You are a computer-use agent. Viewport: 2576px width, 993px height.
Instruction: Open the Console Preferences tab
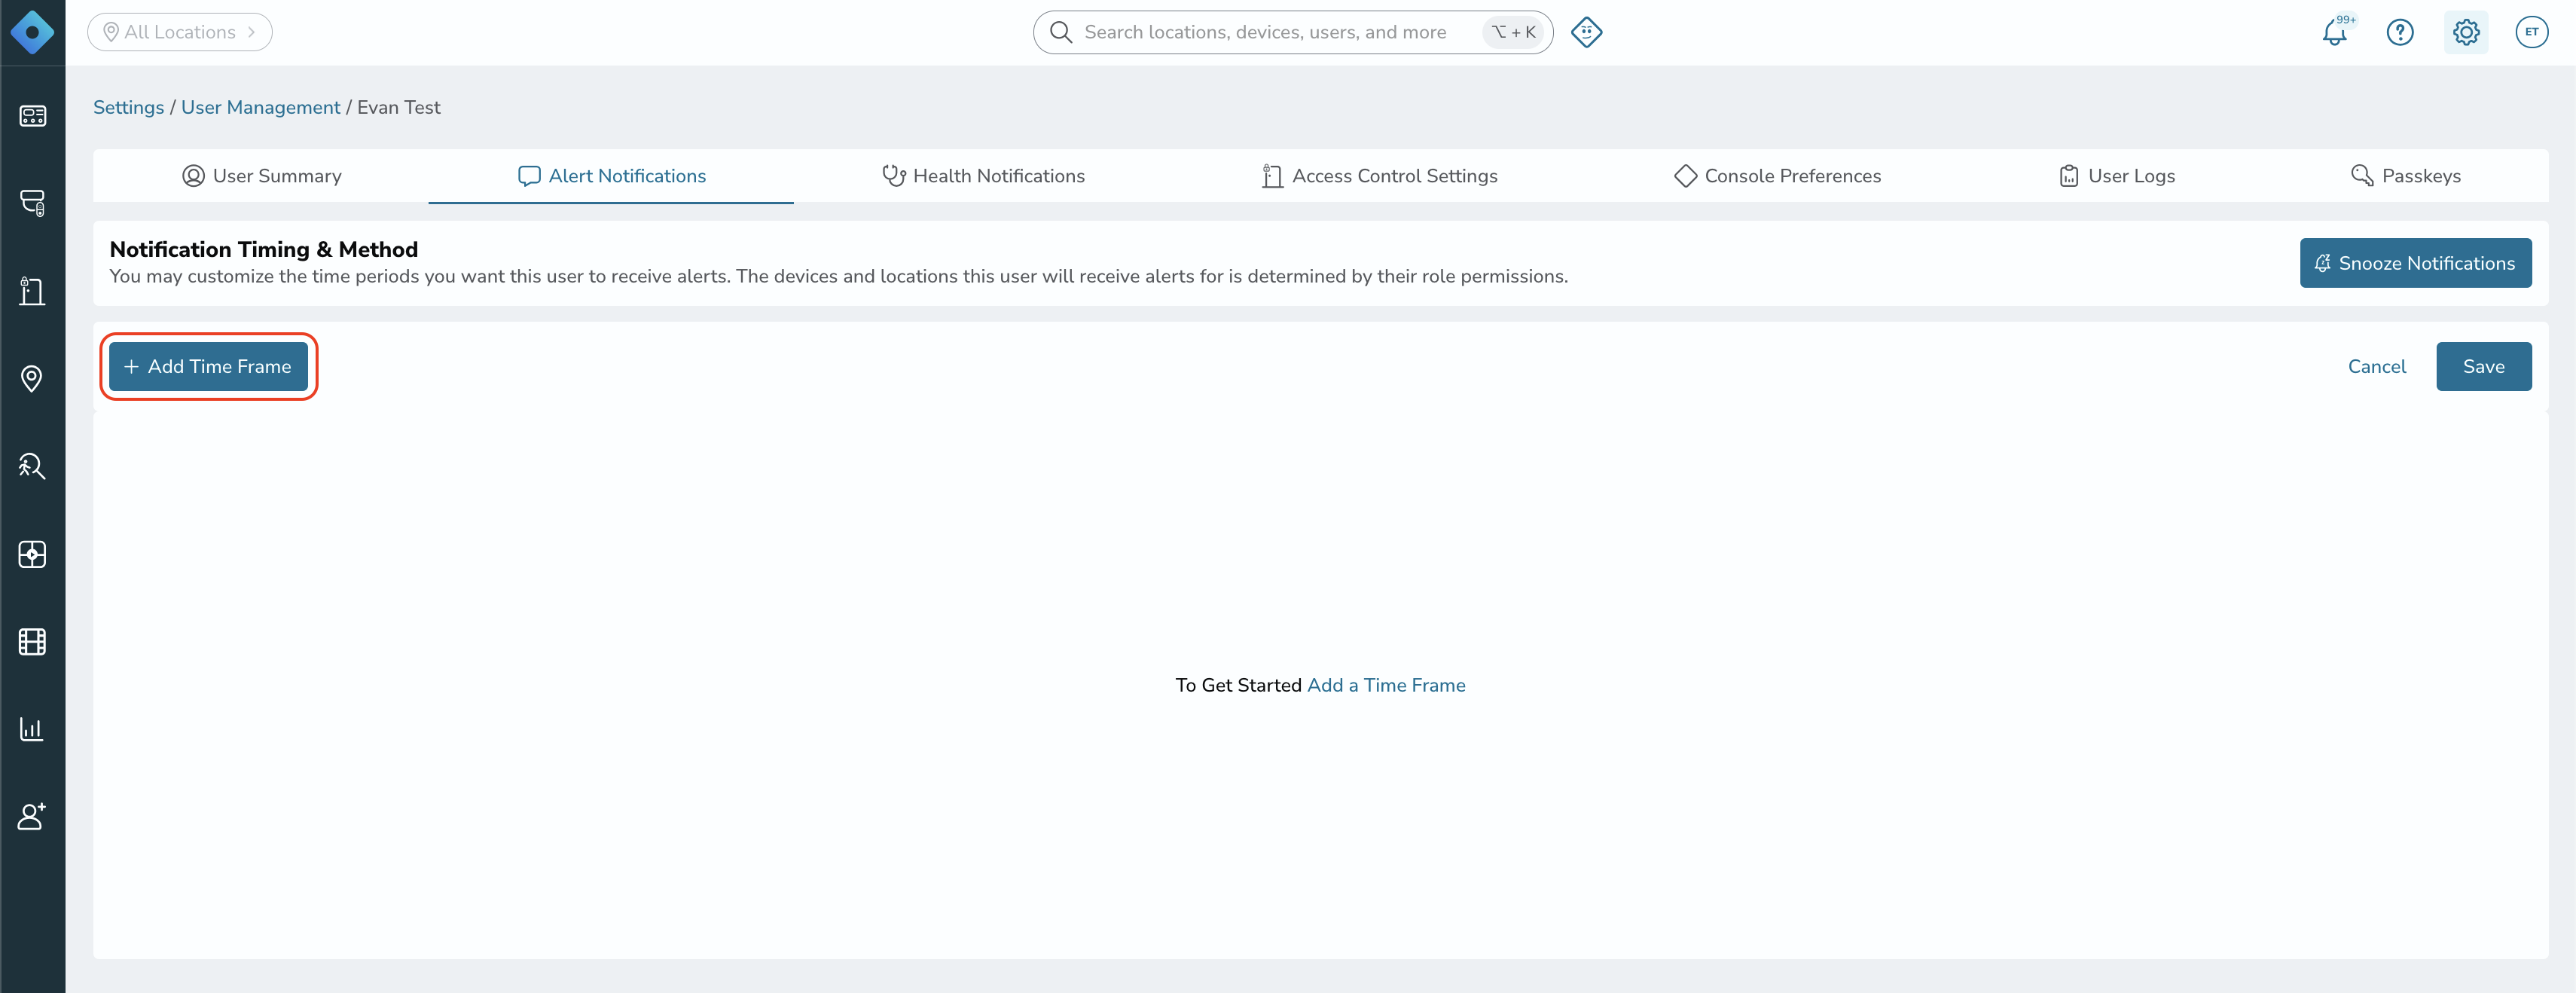1777,176
